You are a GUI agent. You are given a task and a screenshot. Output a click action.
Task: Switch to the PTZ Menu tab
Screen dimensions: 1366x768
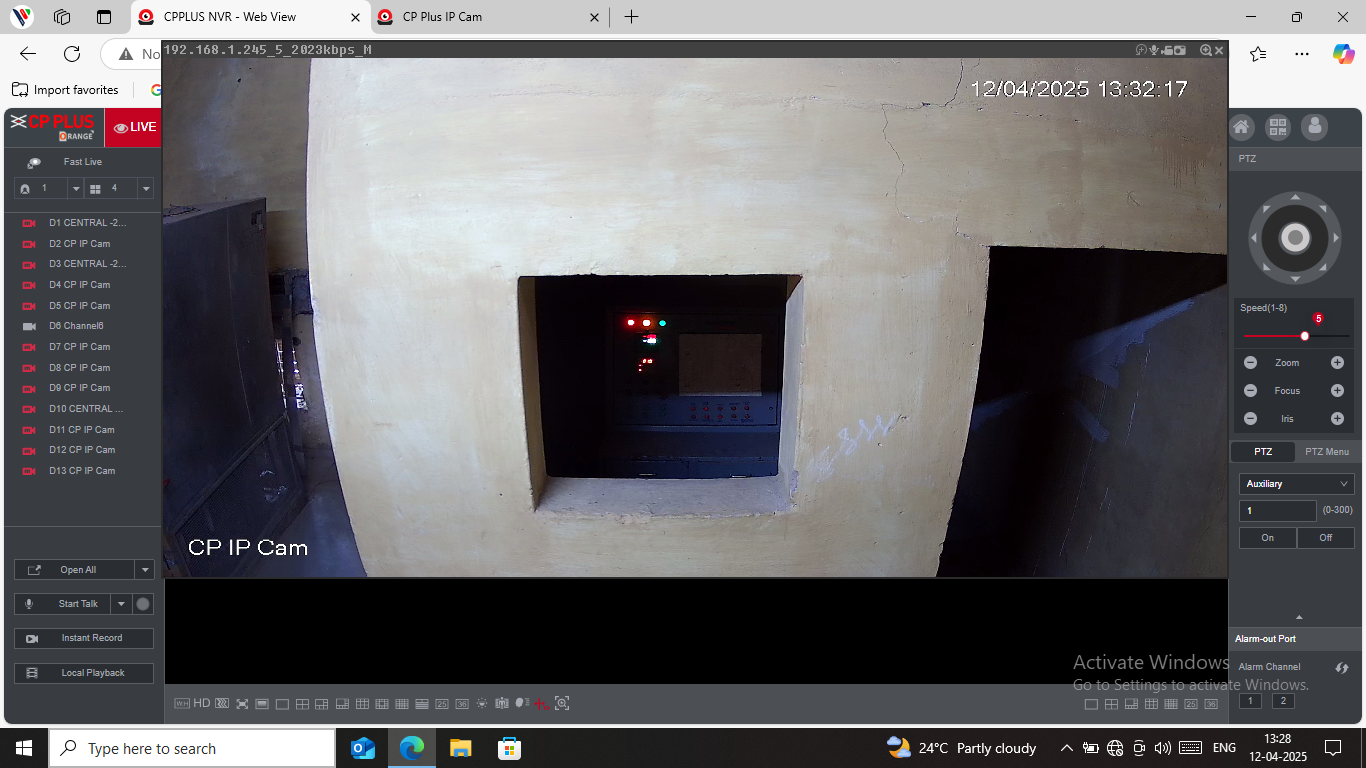(x=1327, y=452)
